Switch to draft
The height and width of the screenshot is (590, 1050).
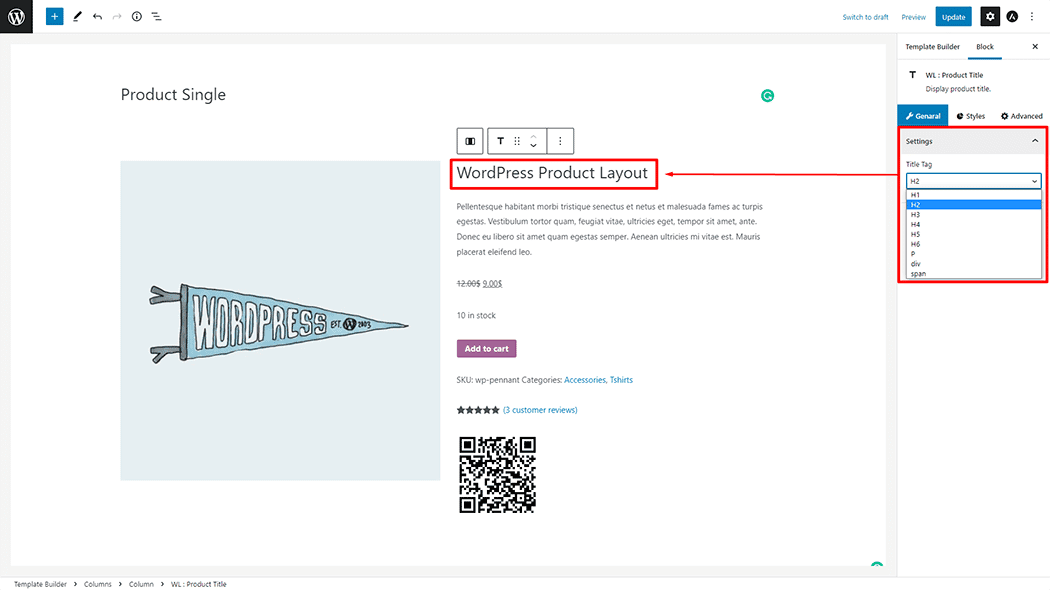(x=865, y=17)
